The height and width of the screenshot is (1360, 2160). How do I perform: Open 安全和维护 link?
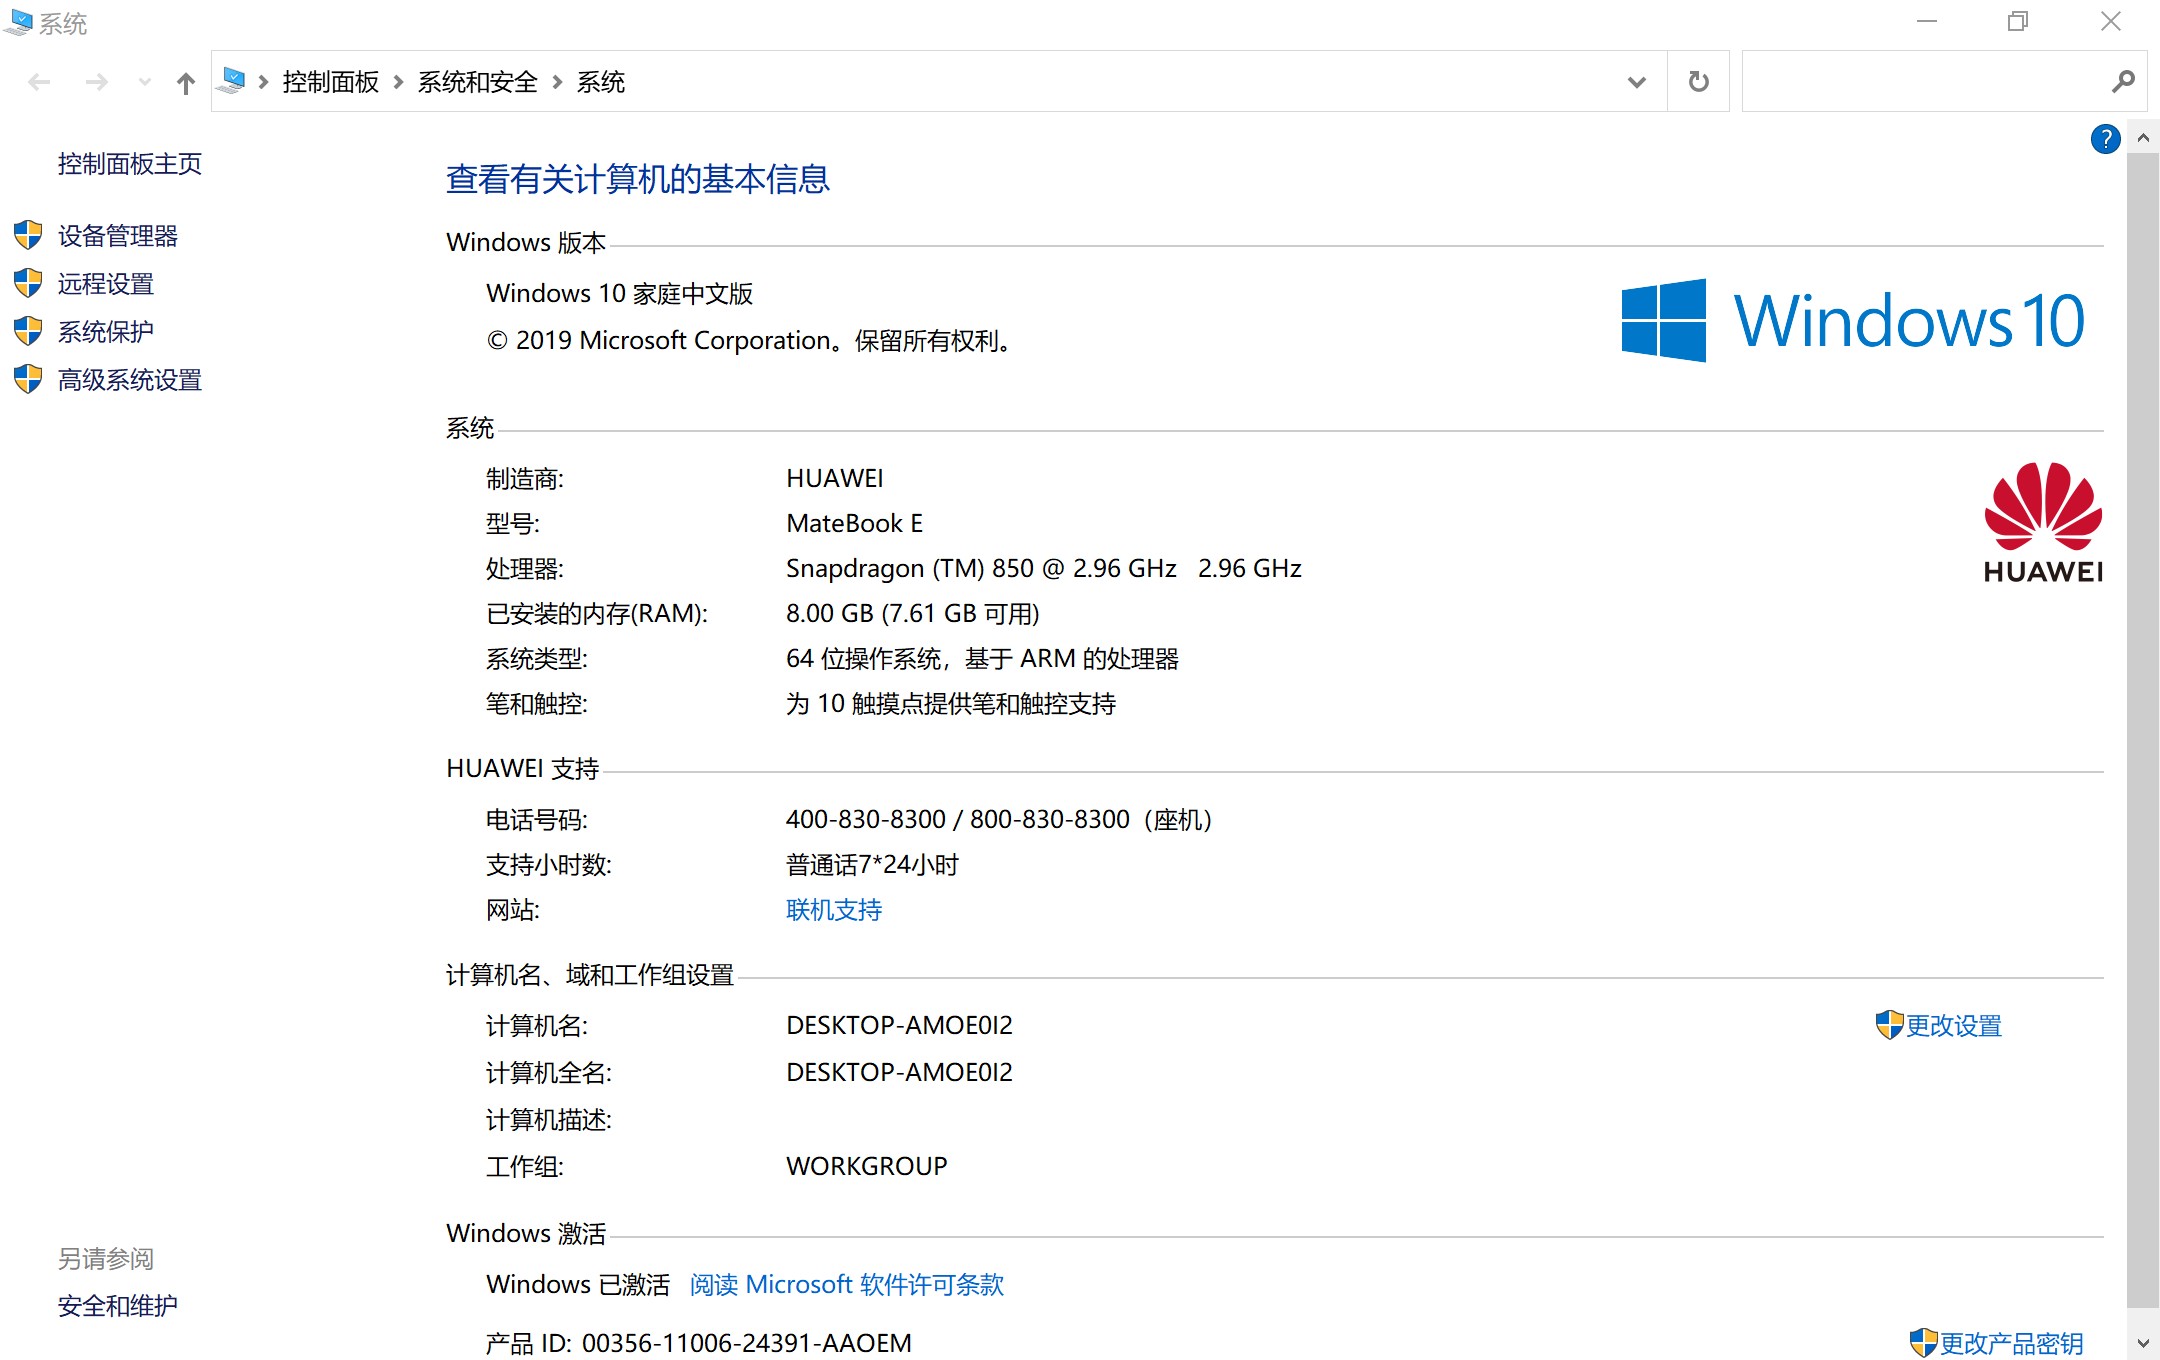tap(118, 1306)
